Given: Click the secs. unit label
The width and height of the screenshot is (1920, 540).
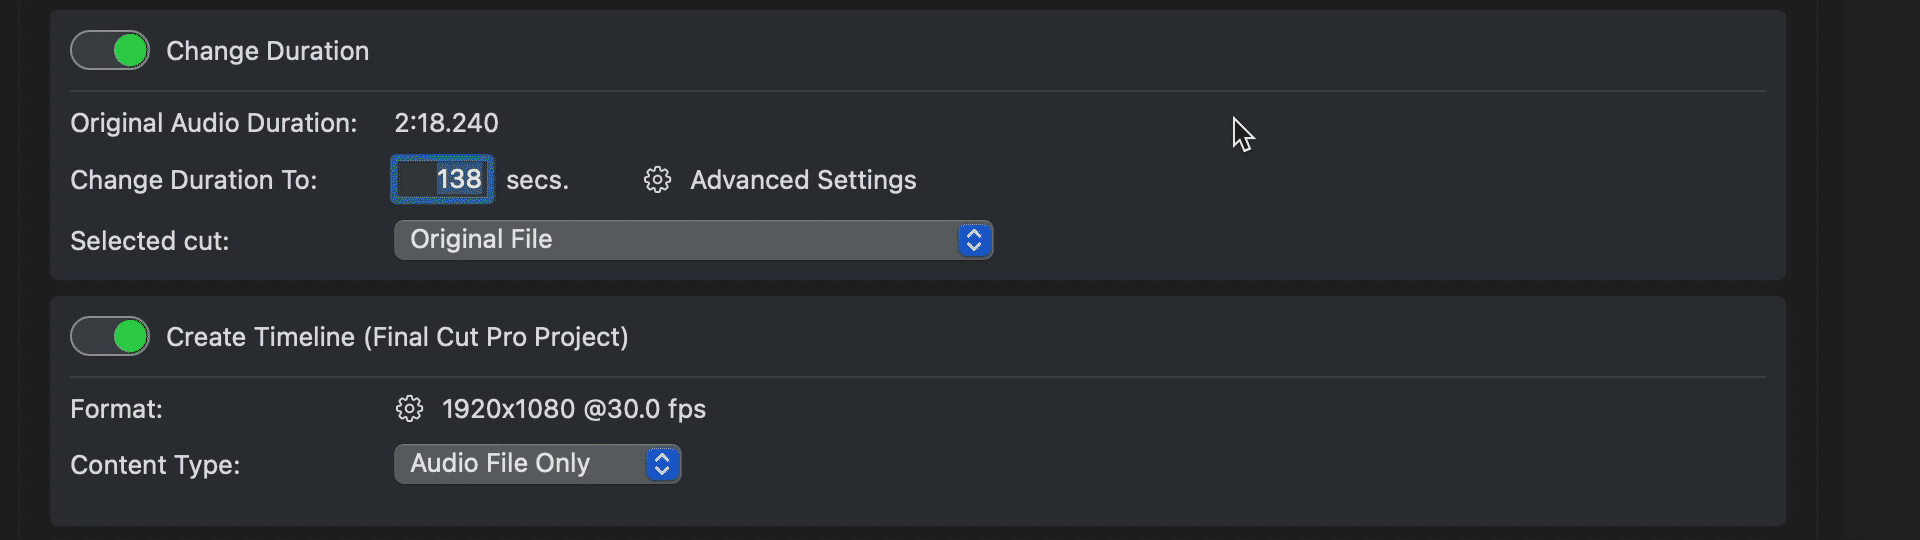Looking at the screenshot, I should [537, 180].
